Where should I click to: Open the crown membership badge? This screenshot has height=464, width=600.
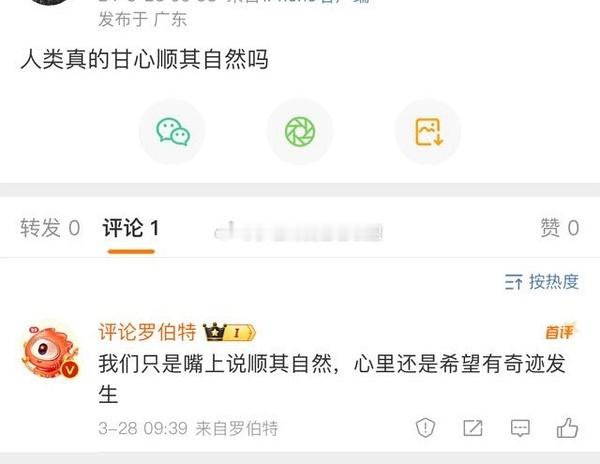(229, 332)
